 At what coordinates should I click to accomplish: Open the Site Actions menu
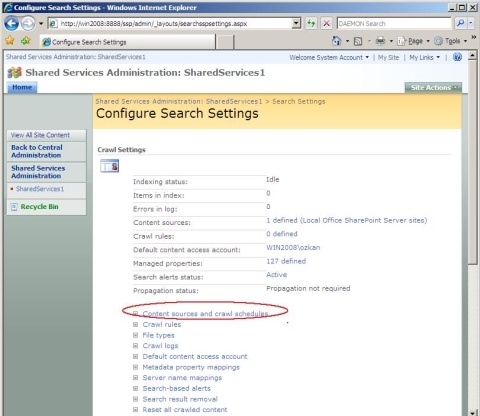[x=433, y=88]
